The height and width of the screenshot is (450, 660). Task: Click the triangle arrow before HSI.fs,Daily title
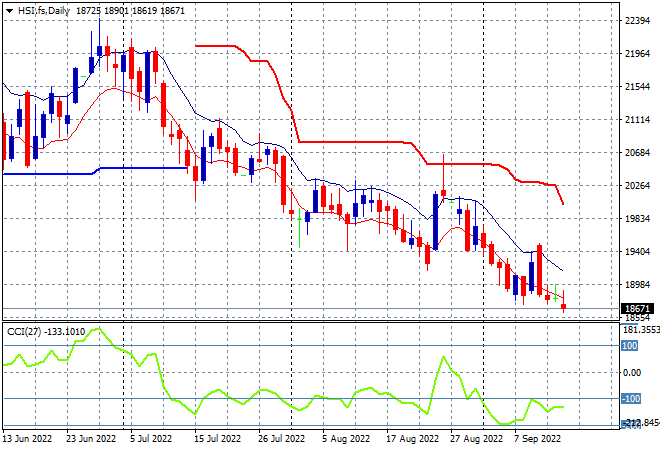tap(9, 8)
